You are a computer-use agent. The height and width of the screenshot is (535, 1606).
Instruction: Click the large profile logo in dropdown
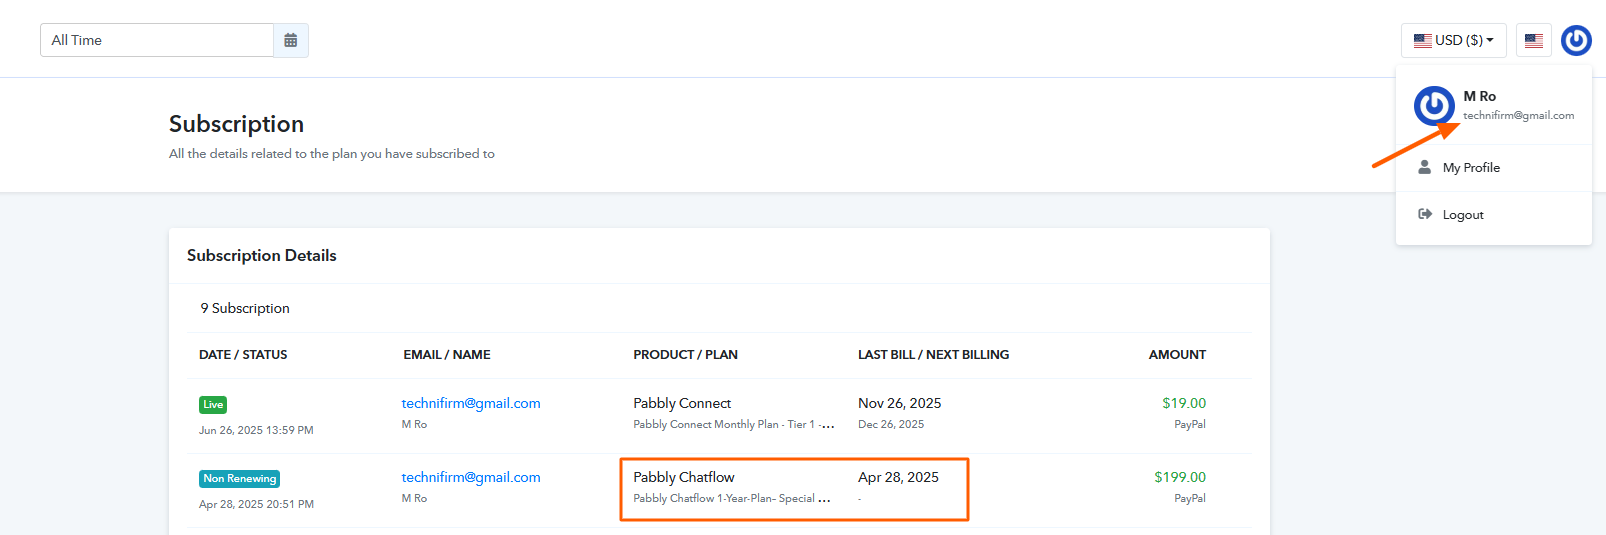[1434, 106]
